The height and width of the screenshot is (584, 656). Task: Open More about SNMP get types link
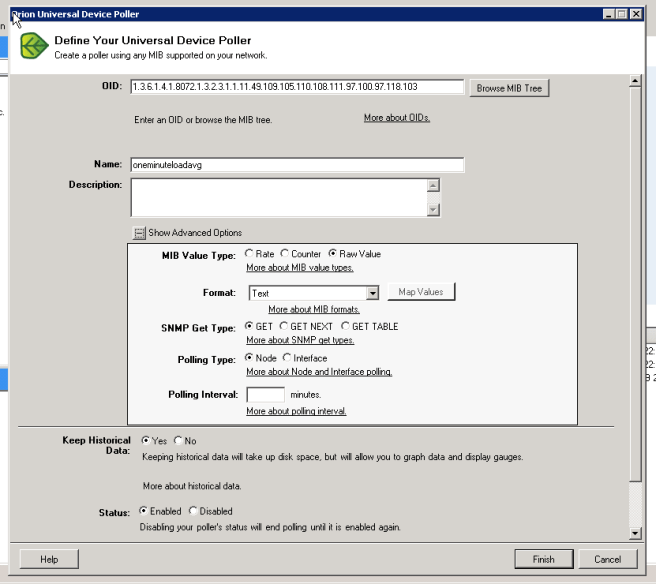tap(300, 340)
